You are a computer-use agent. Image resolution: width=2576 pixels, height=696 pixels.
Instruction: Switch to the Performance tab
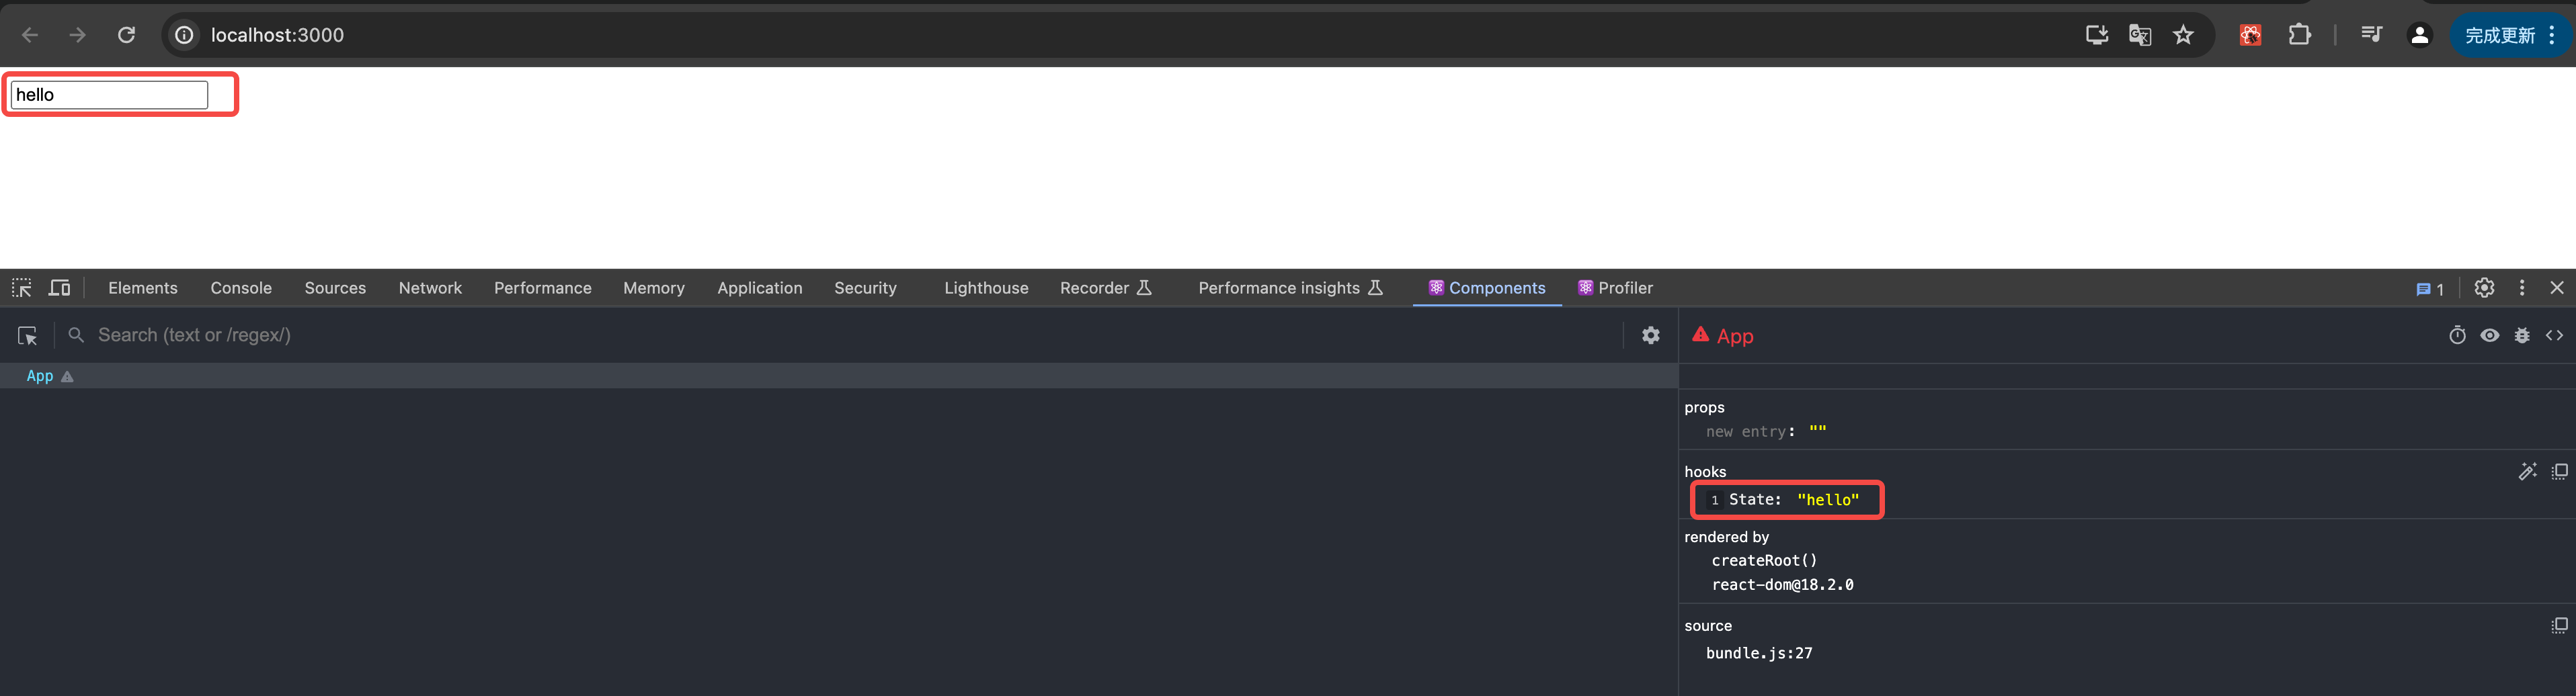[x=543, y=288]
